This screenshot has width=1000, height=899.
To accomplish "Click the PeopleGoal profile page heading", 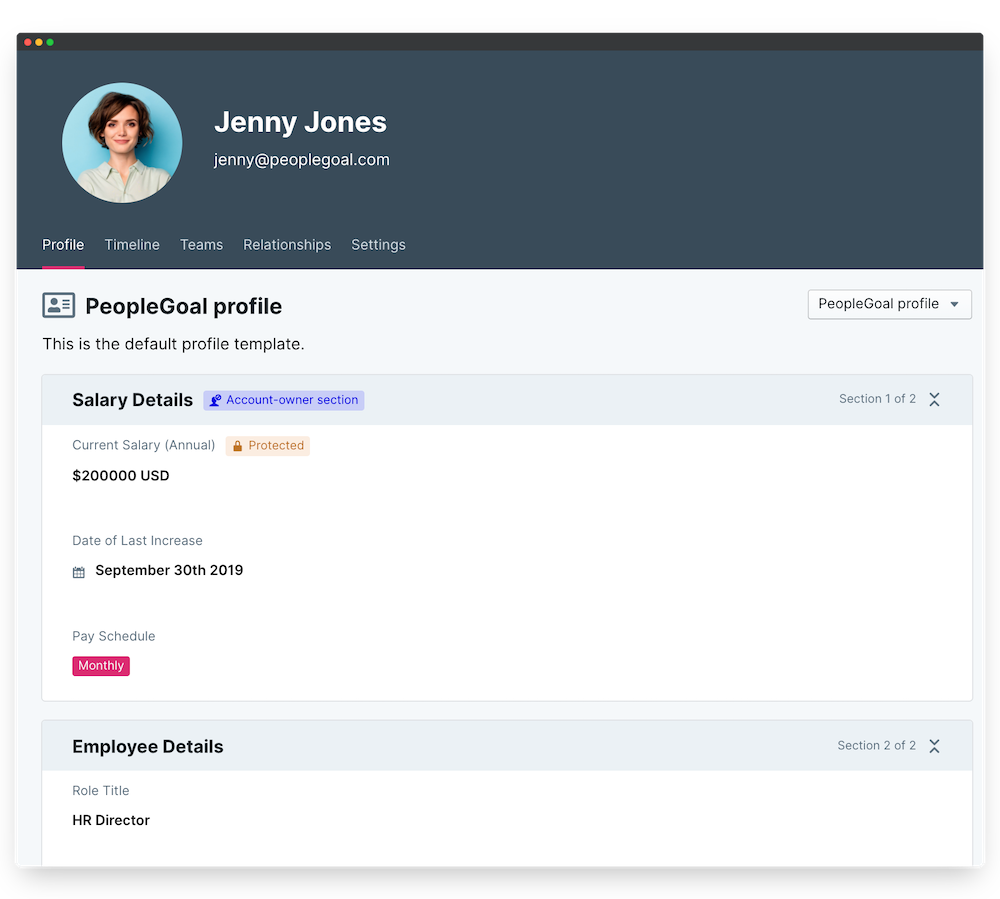I will point(184,307).
